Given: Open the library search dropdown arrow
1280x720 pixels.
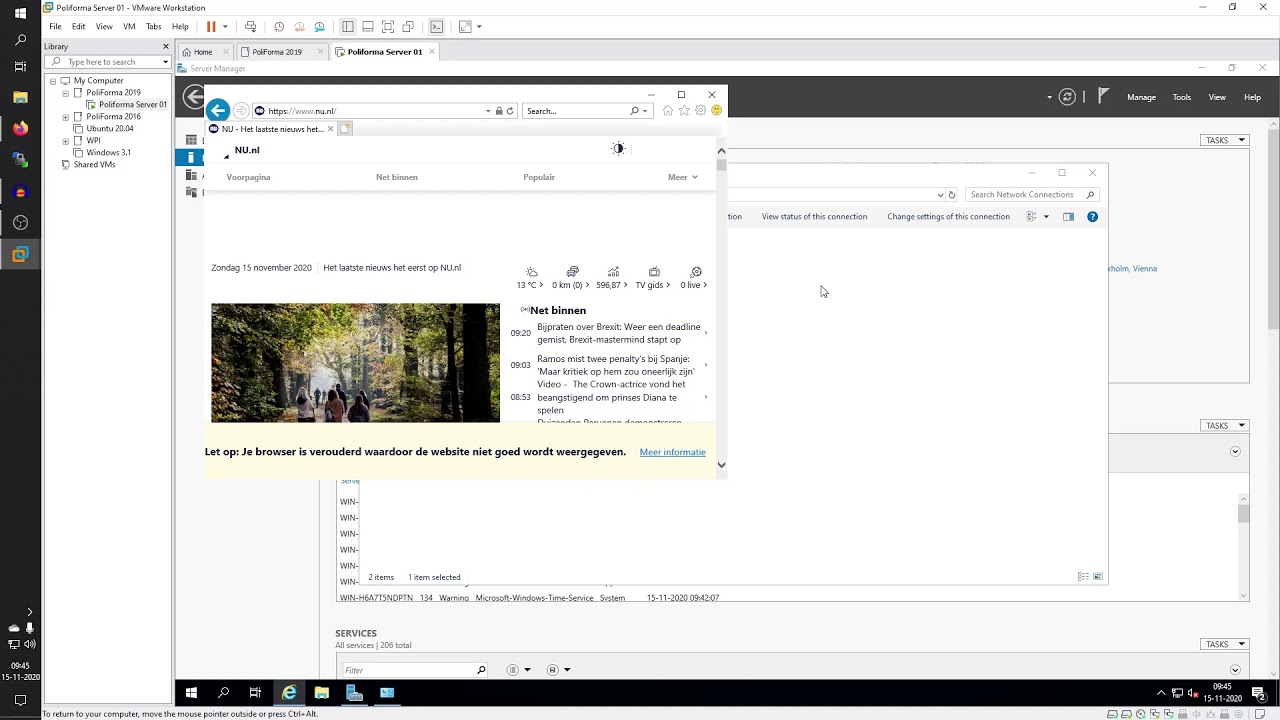Looking at the screenshot, I should (165, 62).
